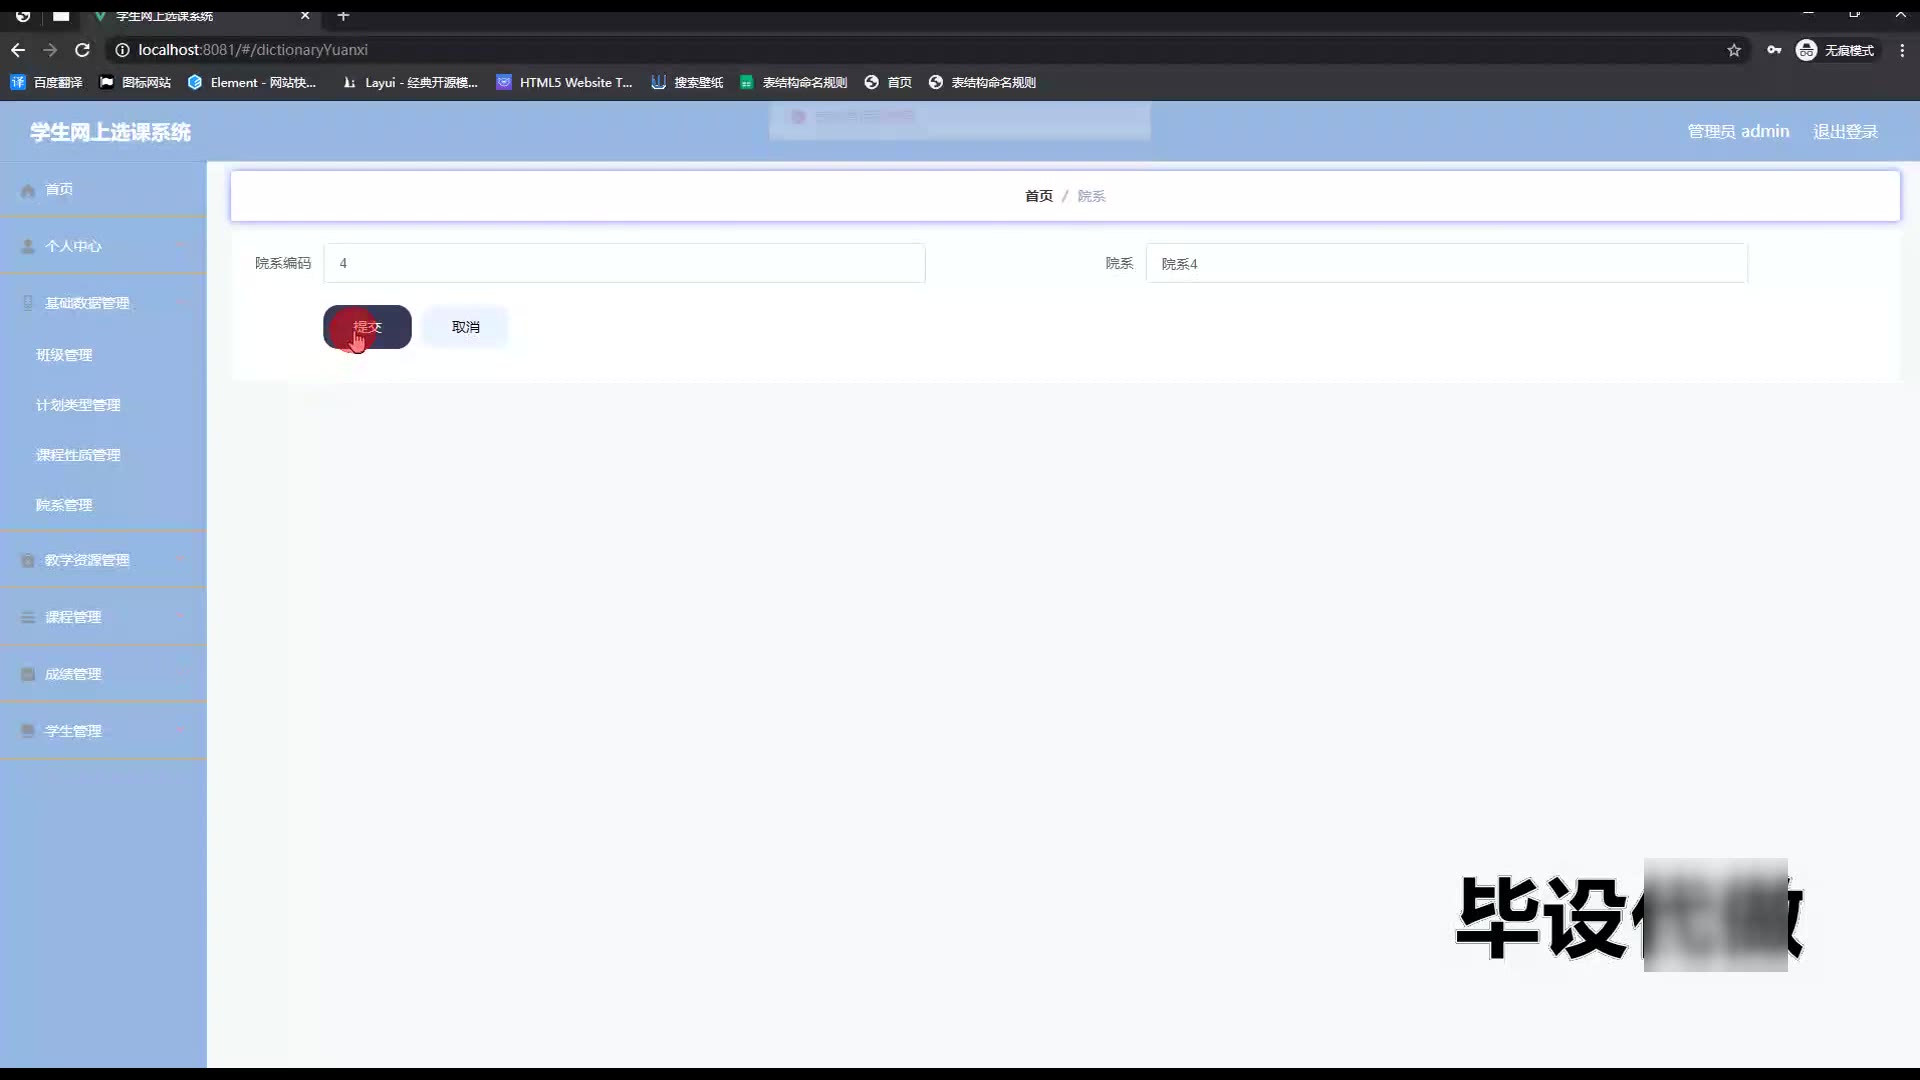Open 首页 in the sidebar

103,189
